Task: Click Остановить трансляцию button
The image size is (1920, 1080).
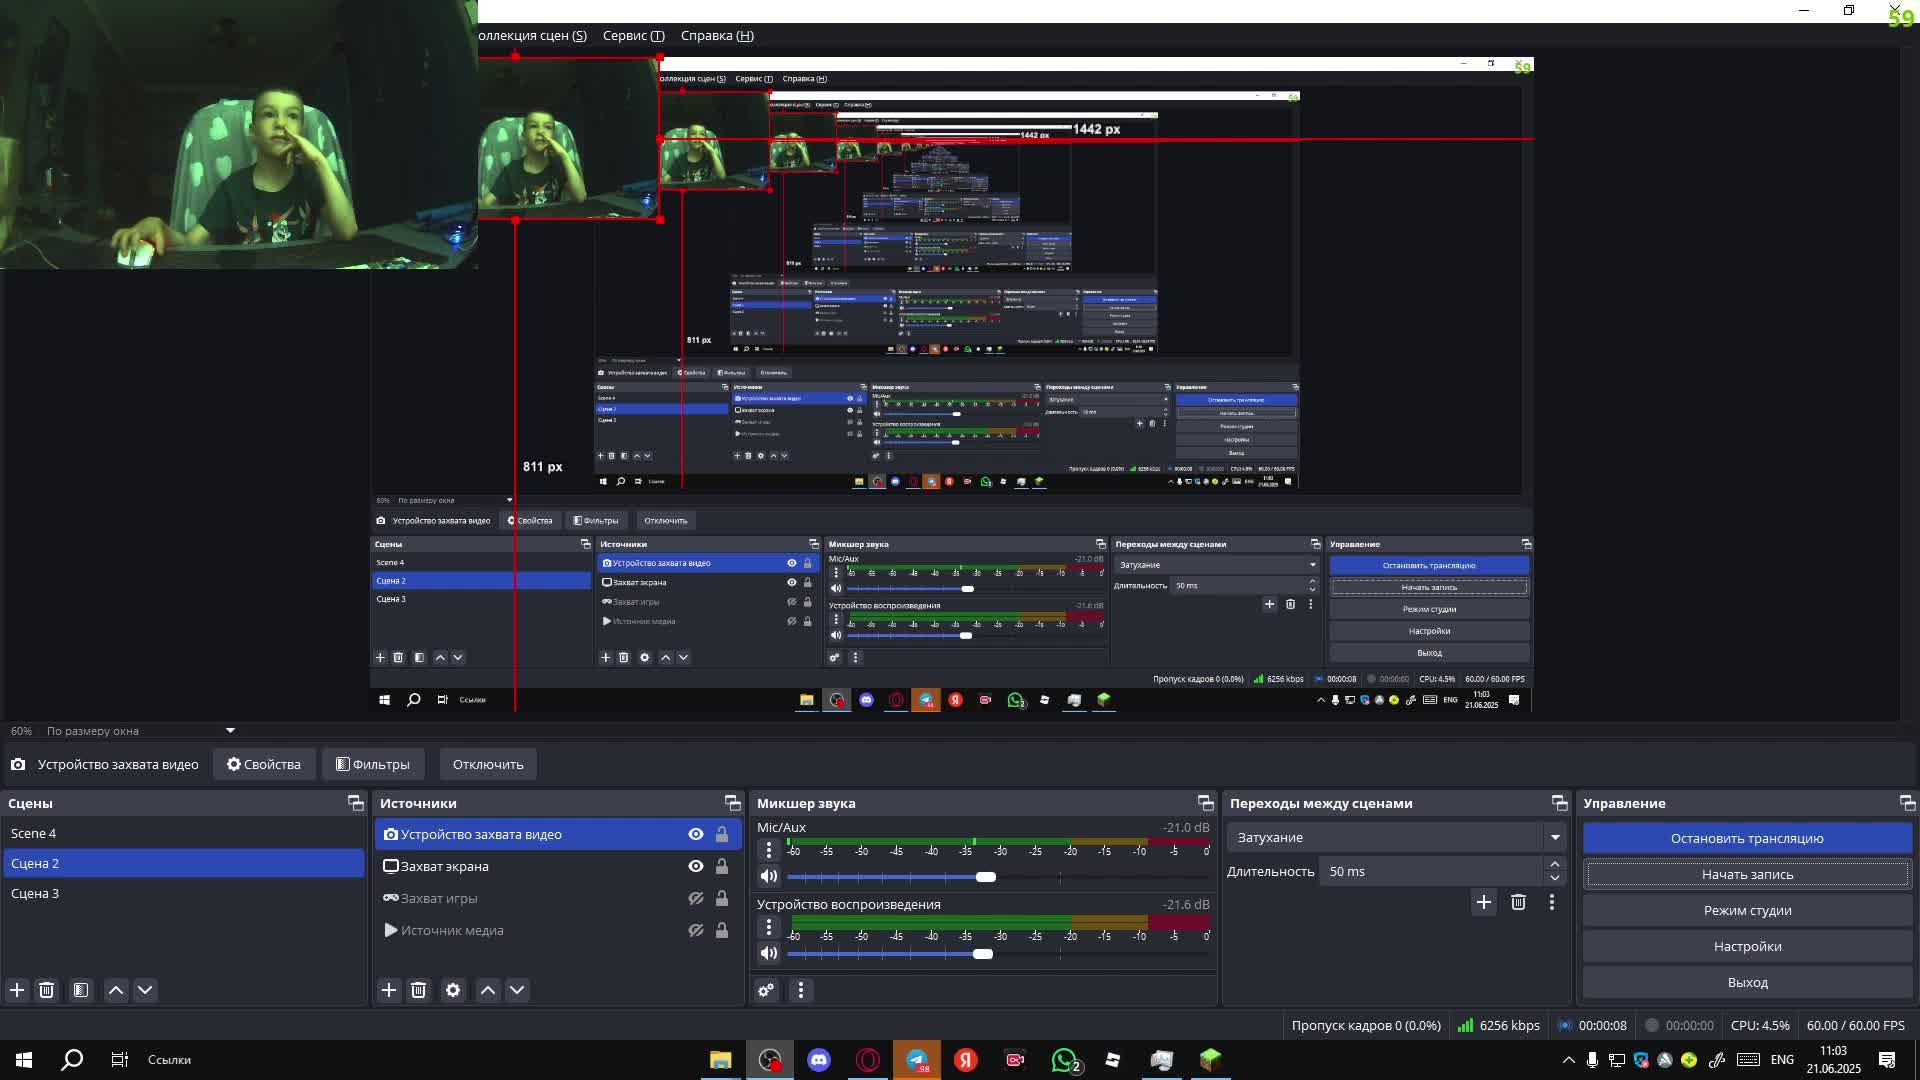Action: point(1747,838)
